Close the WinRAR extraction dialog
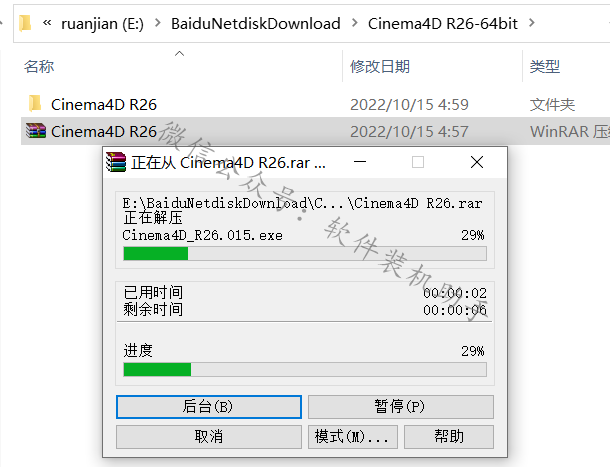This screenshot has width=610, height=467. pyautogui.click(x=477, y=162)
